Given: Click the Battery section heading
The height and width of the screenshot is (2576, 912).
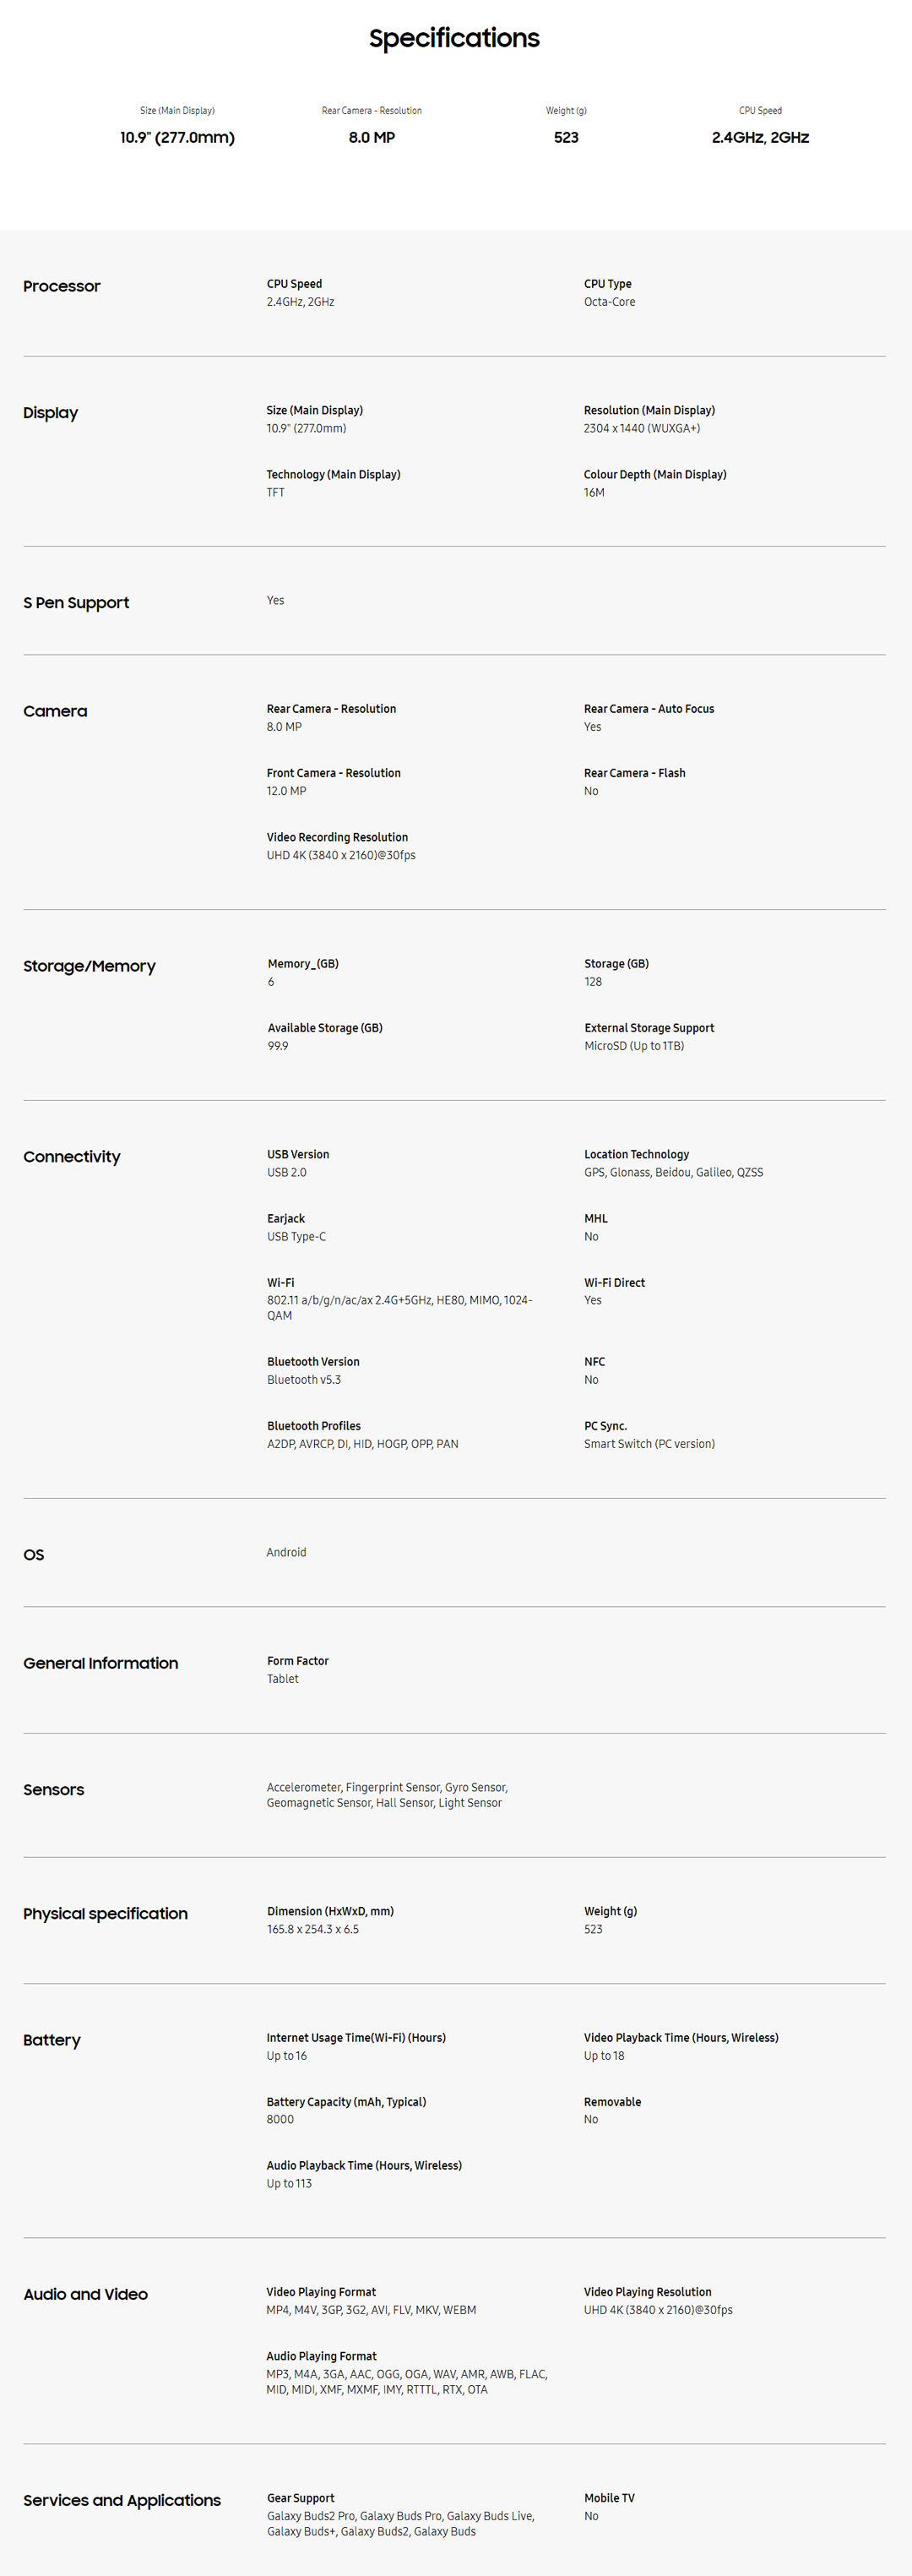Looking at the screenshot, I should pyautogui.click(x=52, y=2040).
